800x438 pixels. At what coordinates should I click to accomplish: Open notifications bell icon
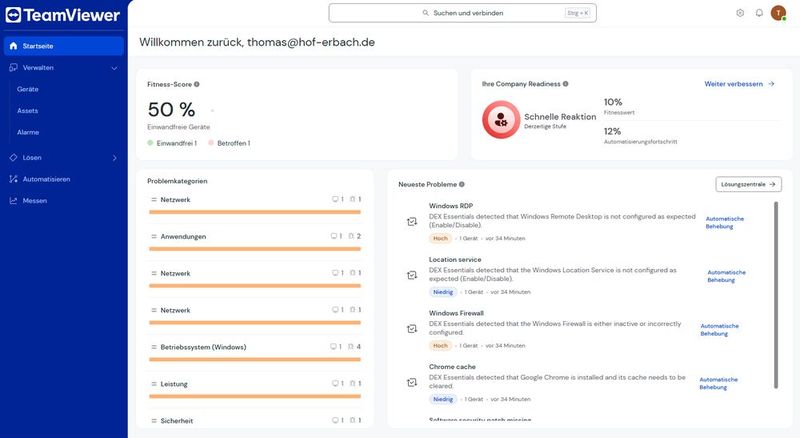[759, 13]
